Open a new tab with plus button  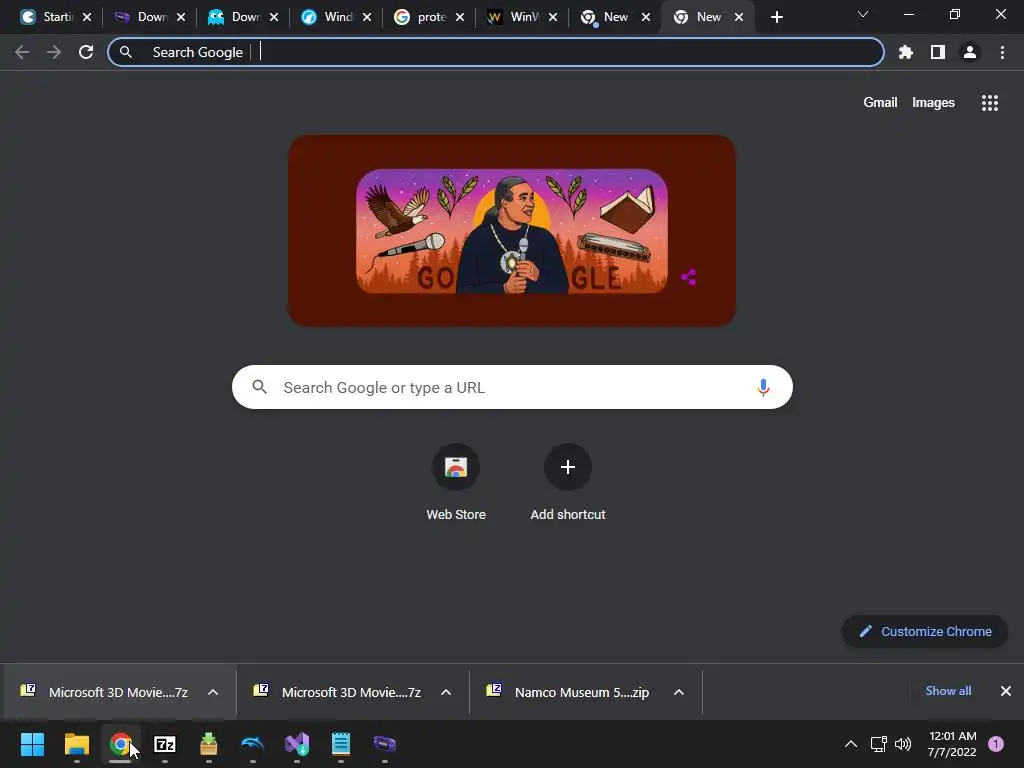(776, 17)
